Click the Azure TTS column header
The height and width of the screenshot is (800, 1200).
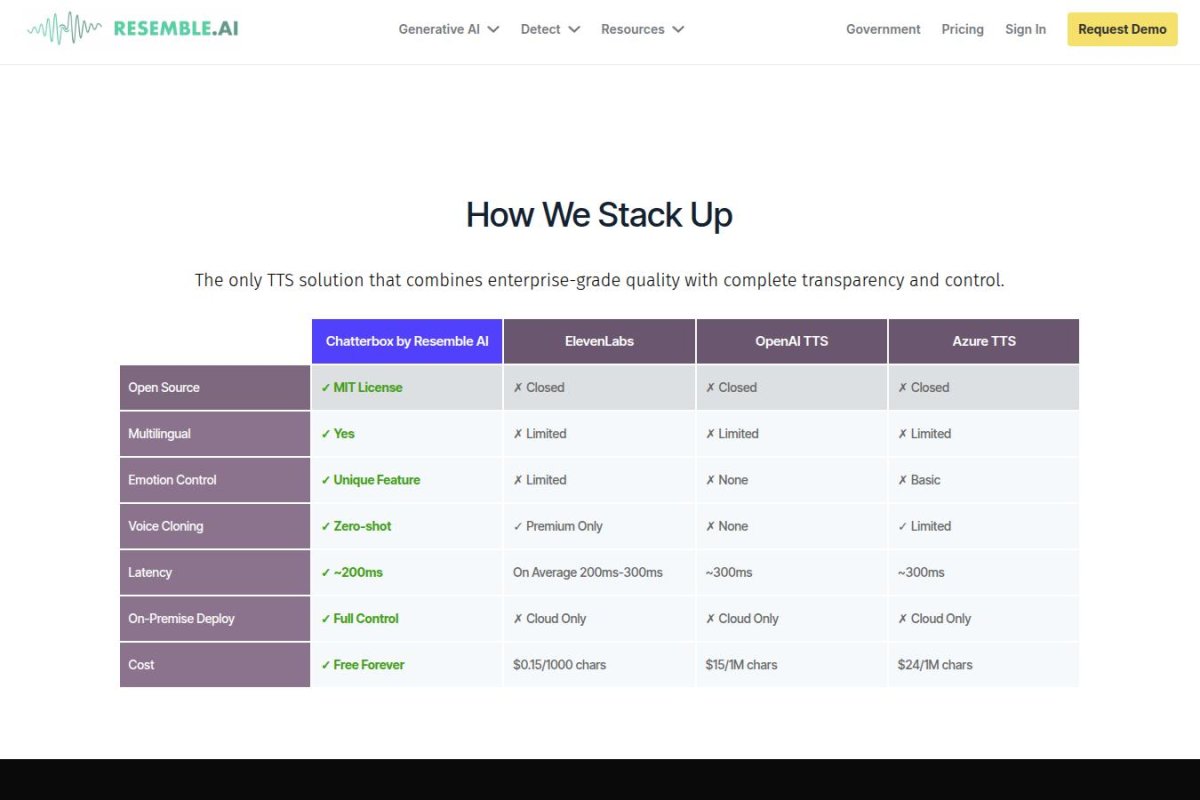(983, 341)
